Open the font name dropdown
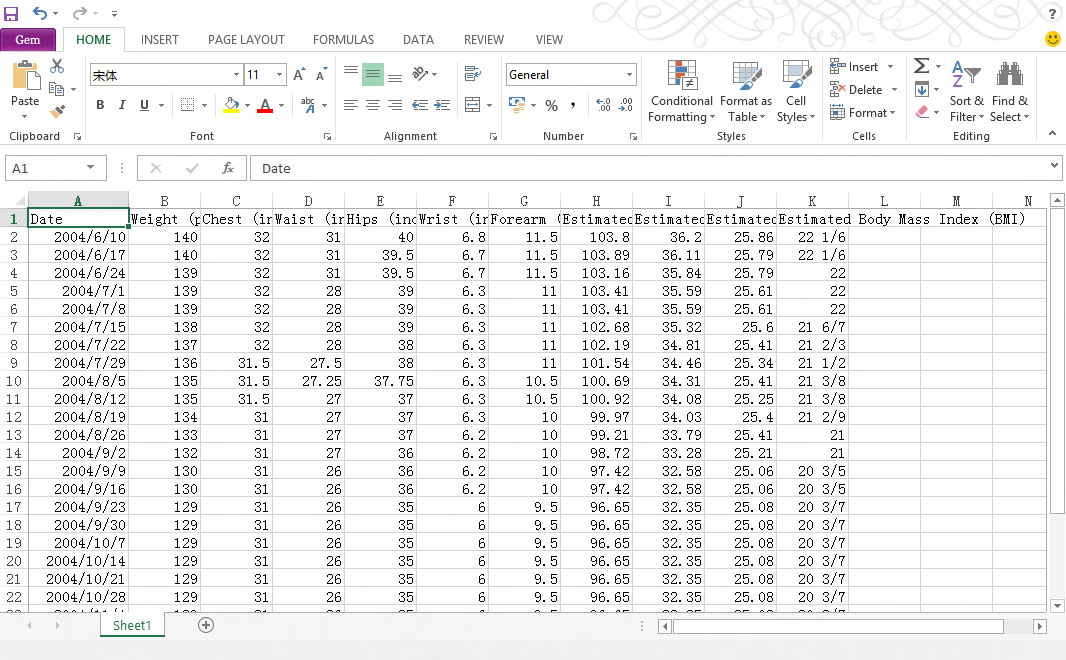Screen dimensions: 1066x660 (x=237, y=75)
